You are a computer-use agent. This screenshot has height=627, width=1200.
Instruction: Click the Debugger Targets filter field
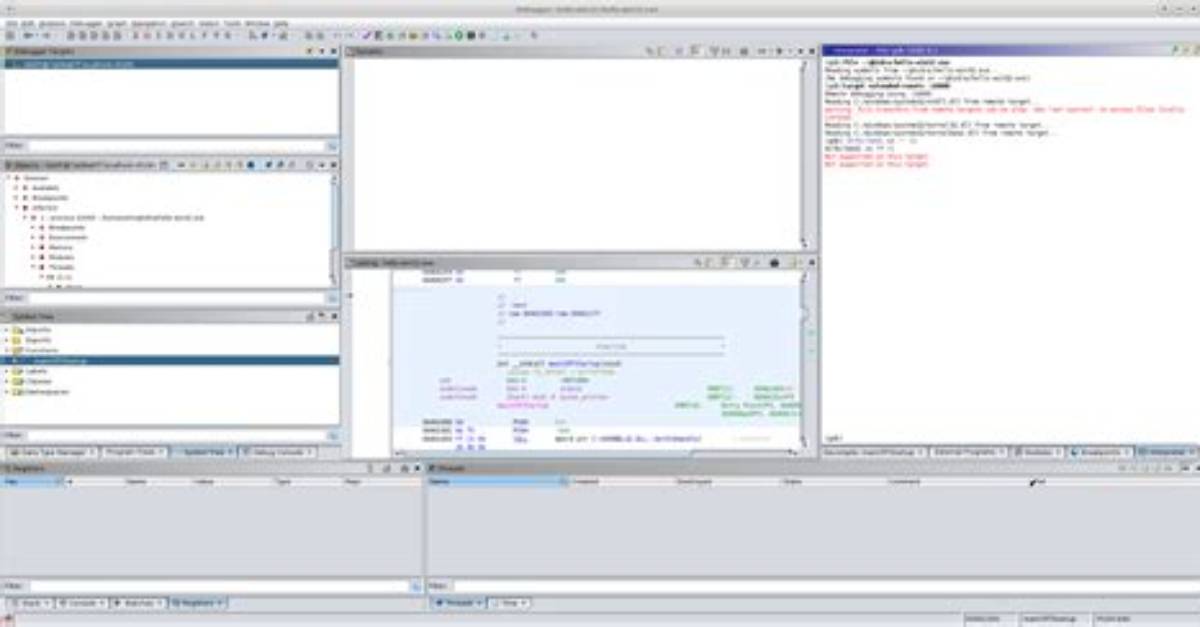click(x=177, y=146)
